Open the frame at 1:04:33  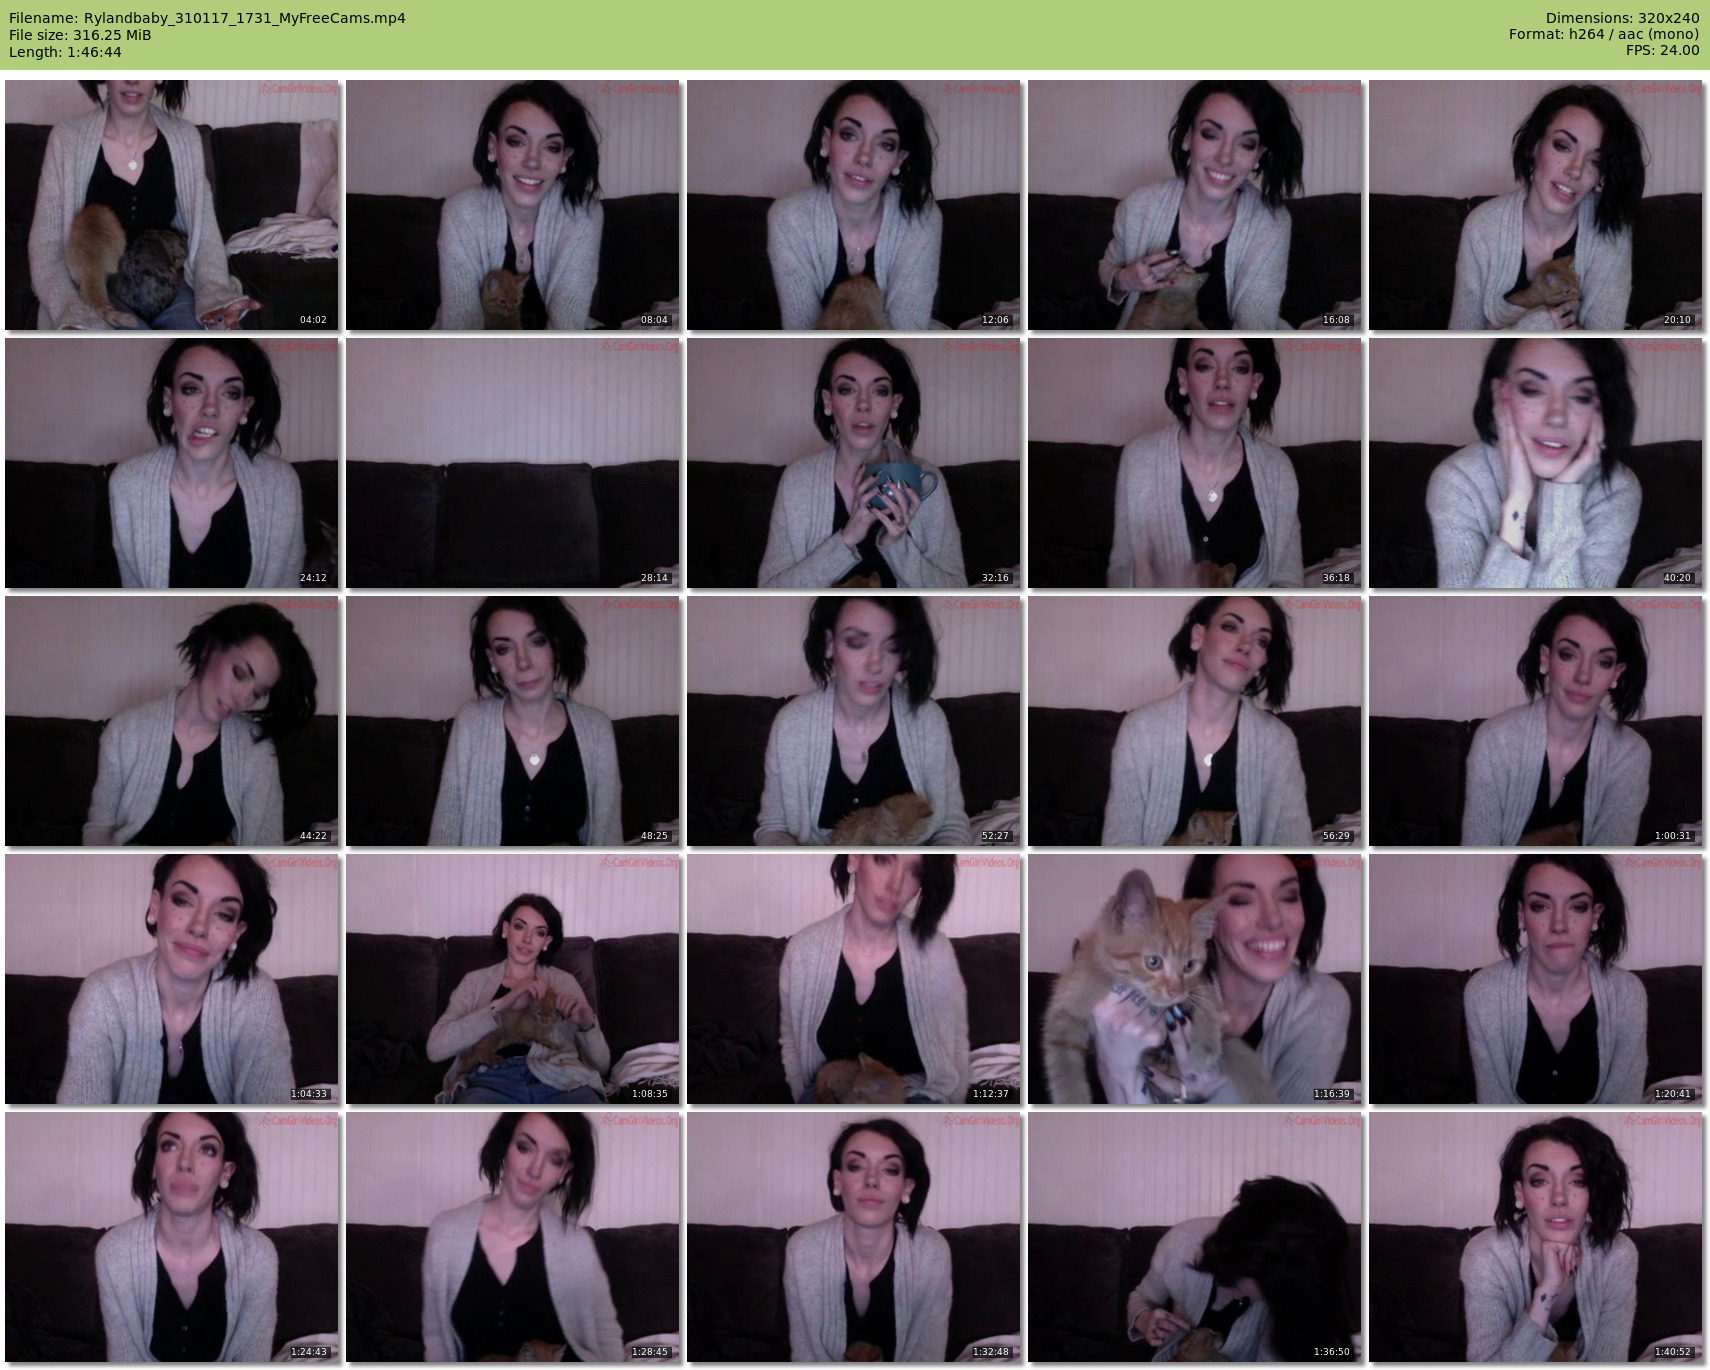[172, 979]
